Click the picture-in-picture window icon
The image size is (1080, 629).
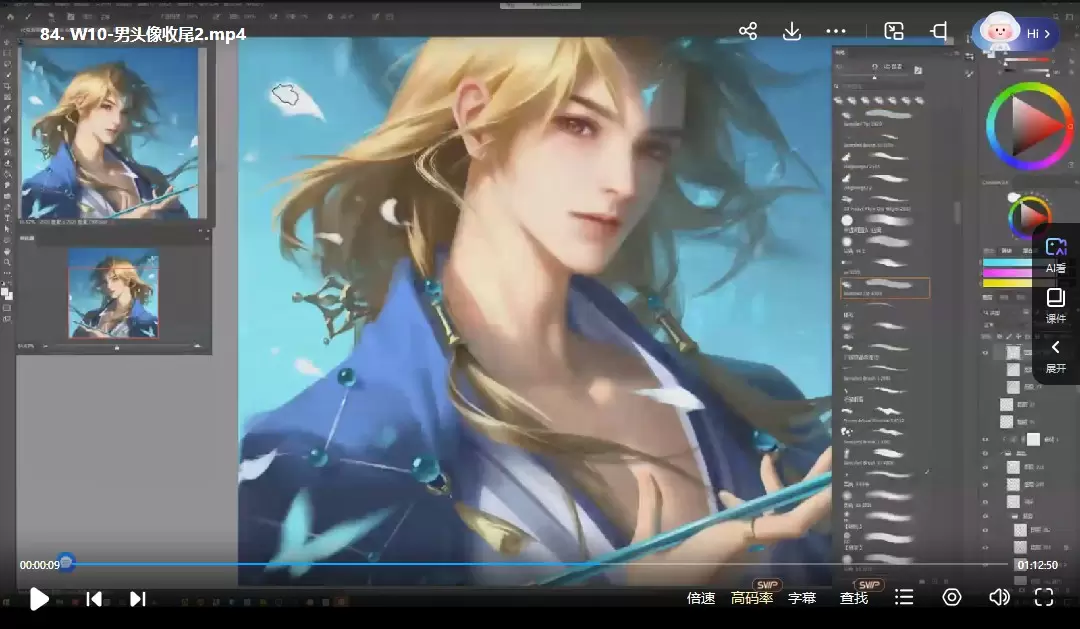[894, 31]
